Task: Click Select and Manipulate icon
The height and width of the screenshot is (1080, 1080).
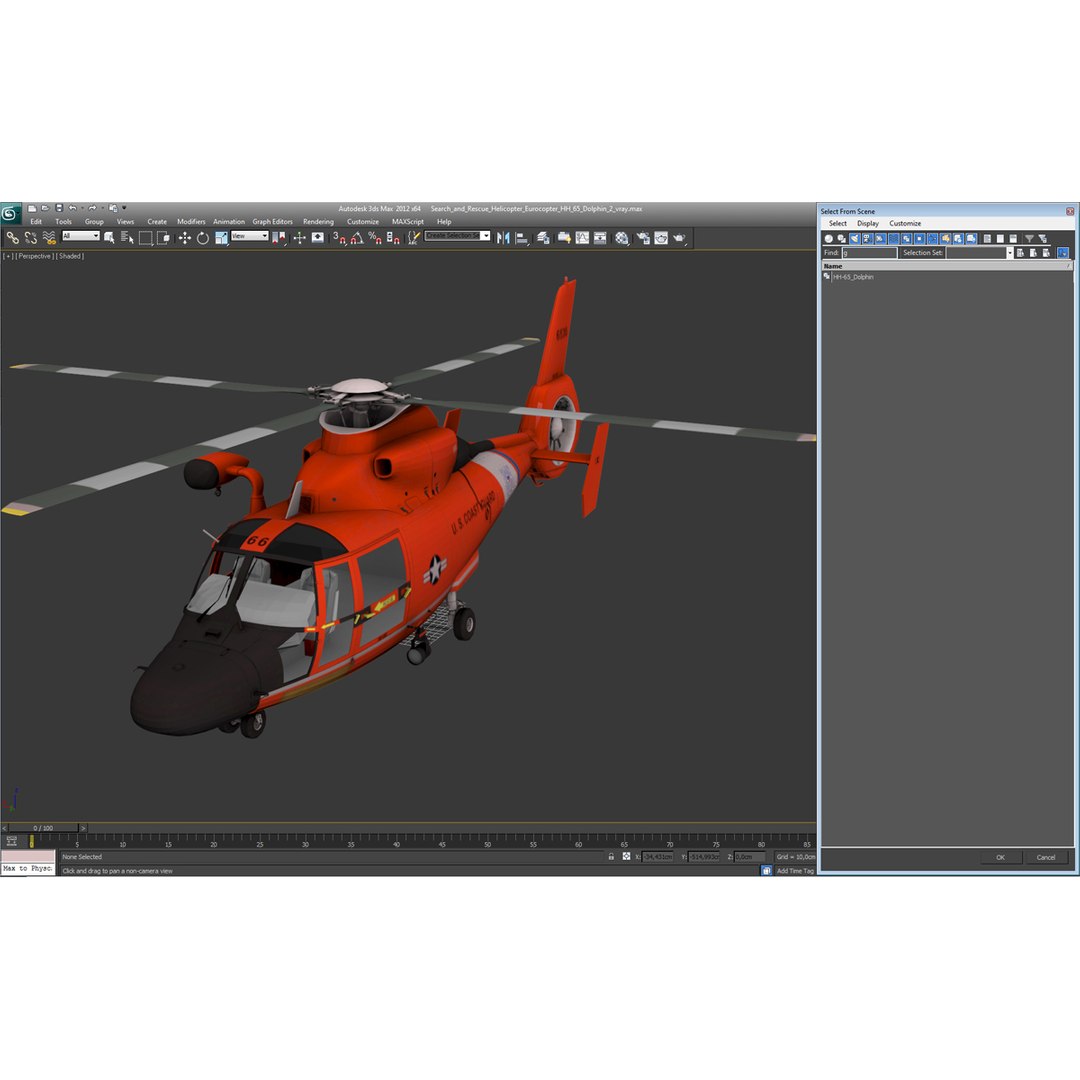Action: [x=300, y=238]
